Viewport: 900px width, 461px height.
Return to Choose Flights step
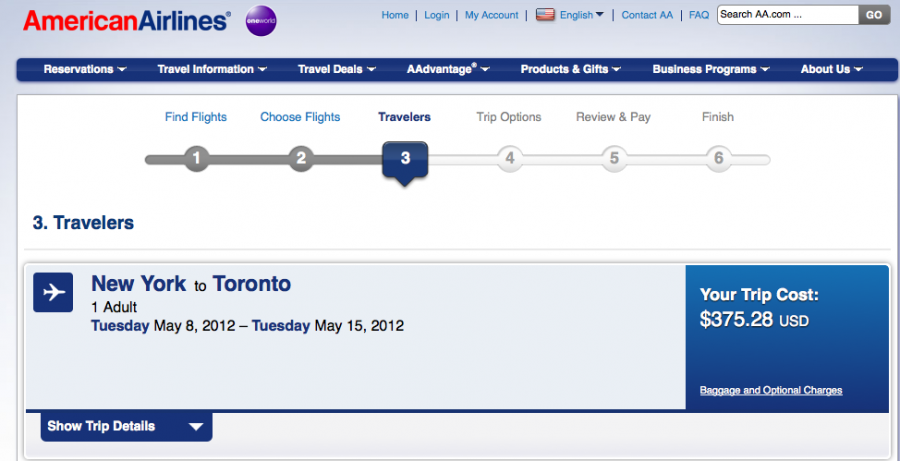pos(300,117)
